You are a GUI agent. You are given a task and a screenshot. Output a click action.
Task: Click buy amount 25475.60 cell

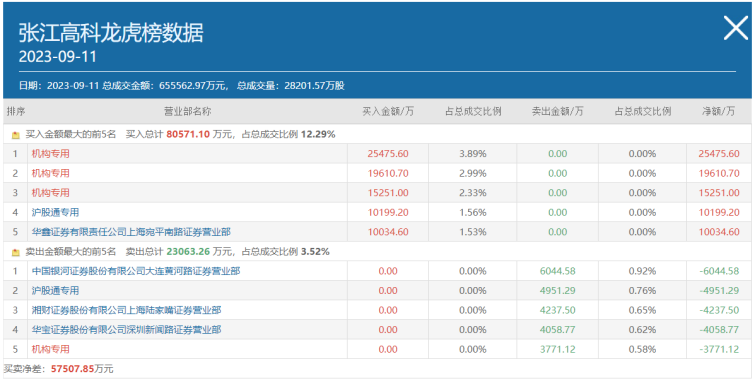pyautogui.click(x=388, y=154)
